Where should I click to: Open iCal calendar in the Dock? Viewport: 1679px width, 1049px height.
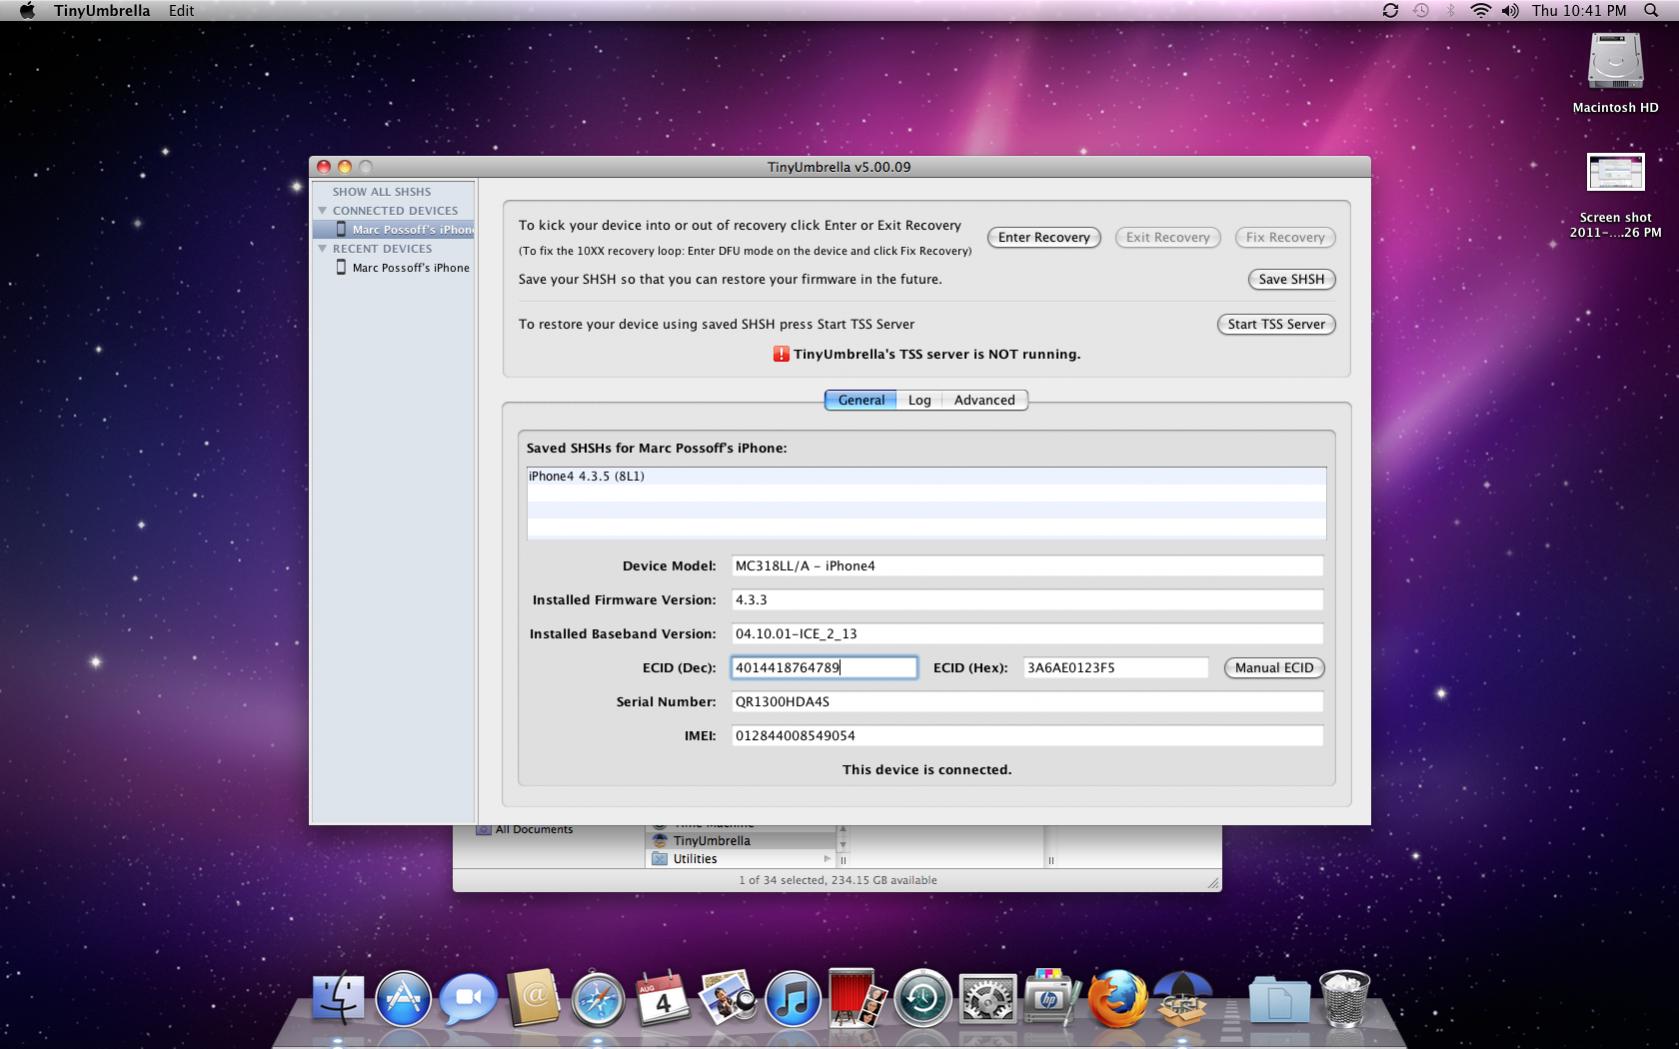662,998
